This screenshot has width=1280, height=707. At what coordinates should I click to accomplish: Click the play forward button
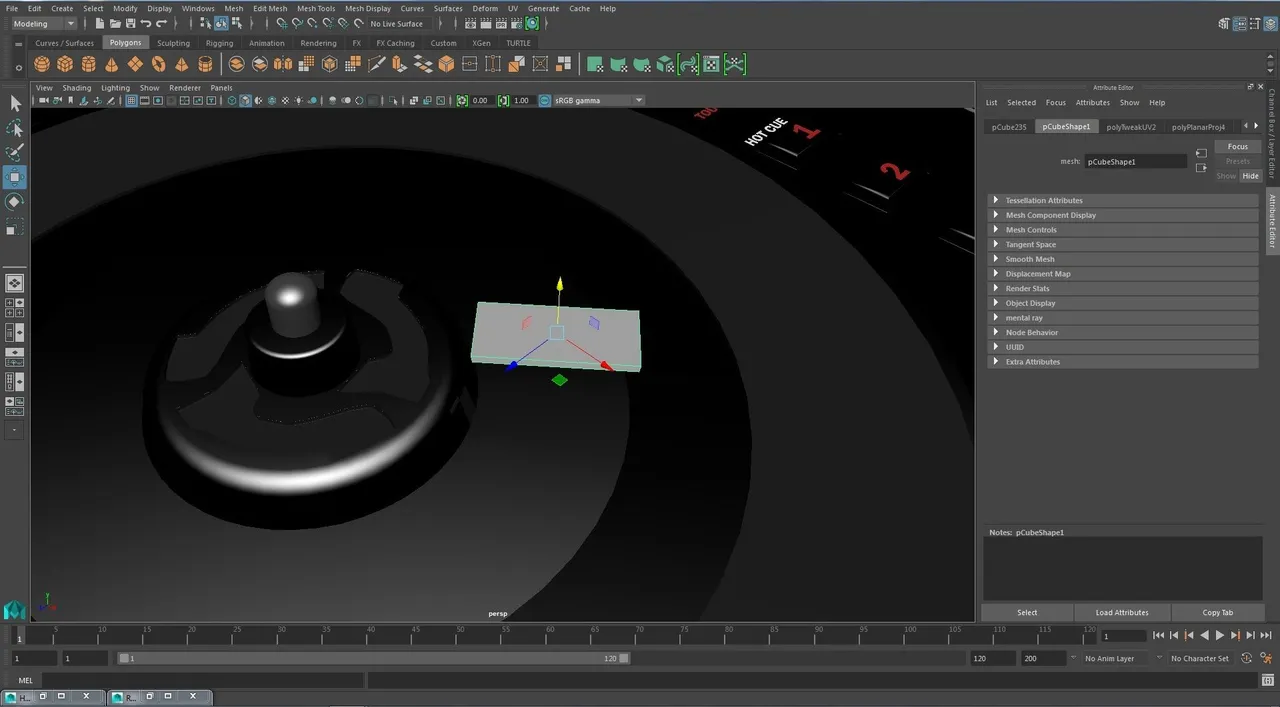1219,635
